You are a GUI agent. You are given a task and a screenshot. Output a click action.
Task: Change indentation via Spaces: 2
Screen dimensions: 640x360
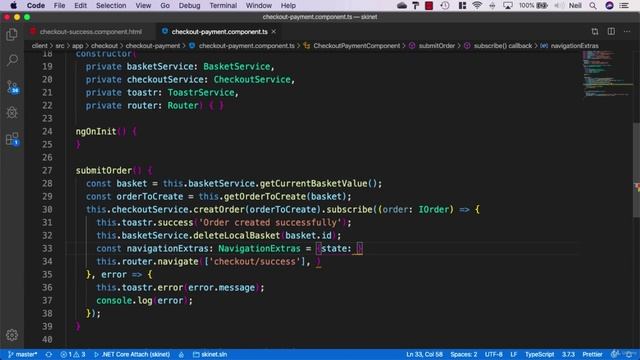(x=464, y=354)
